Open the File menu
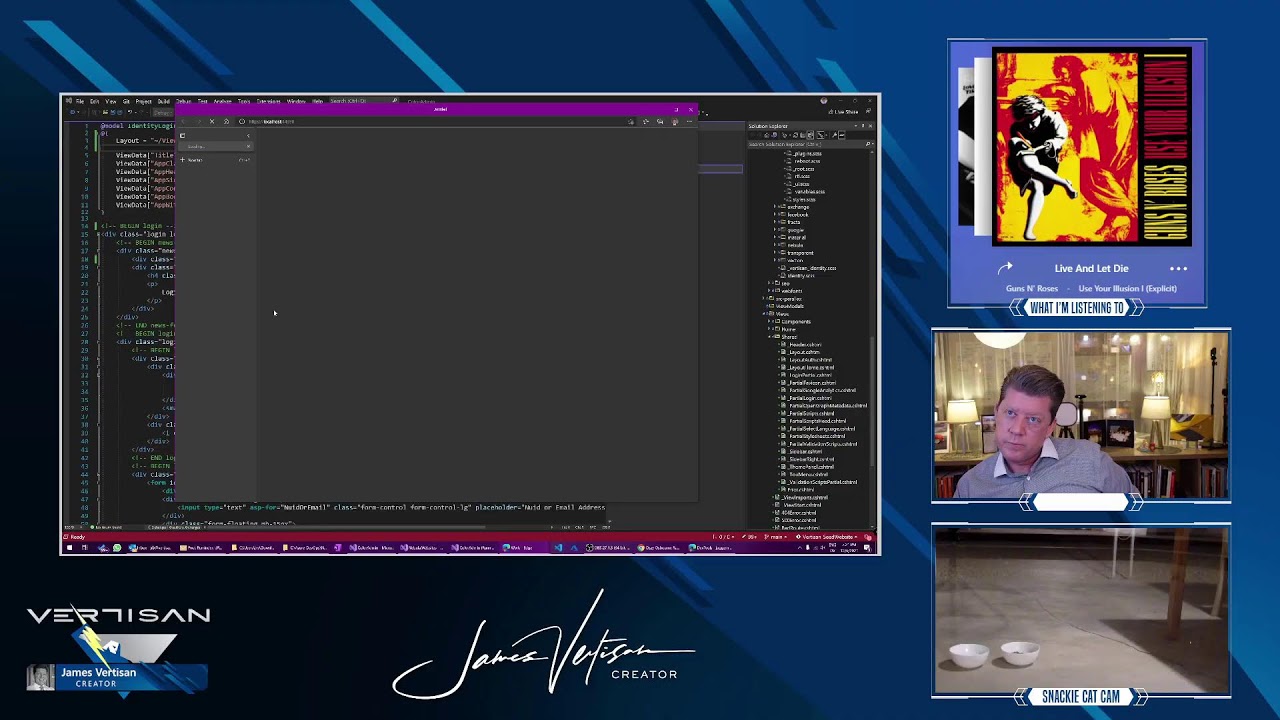Viewport: 1280px width, 720px height. (80, 101)
